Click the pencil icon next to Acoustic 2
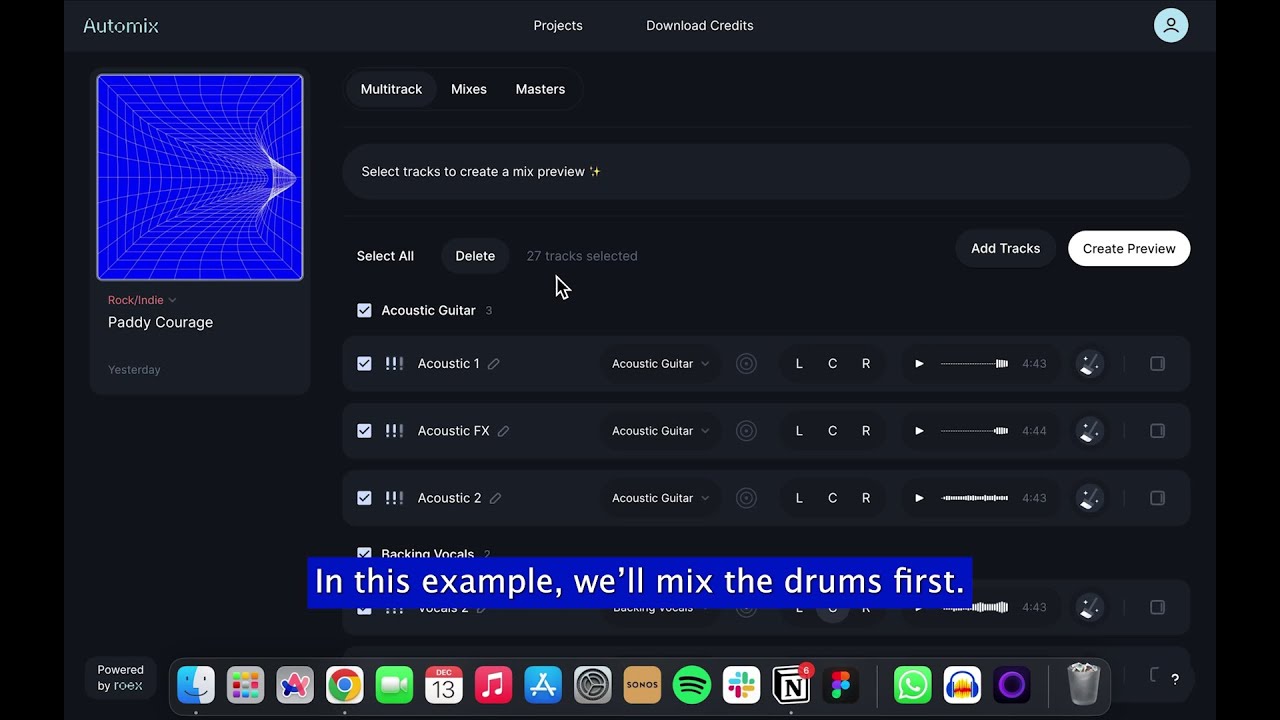 pos(495,498)
